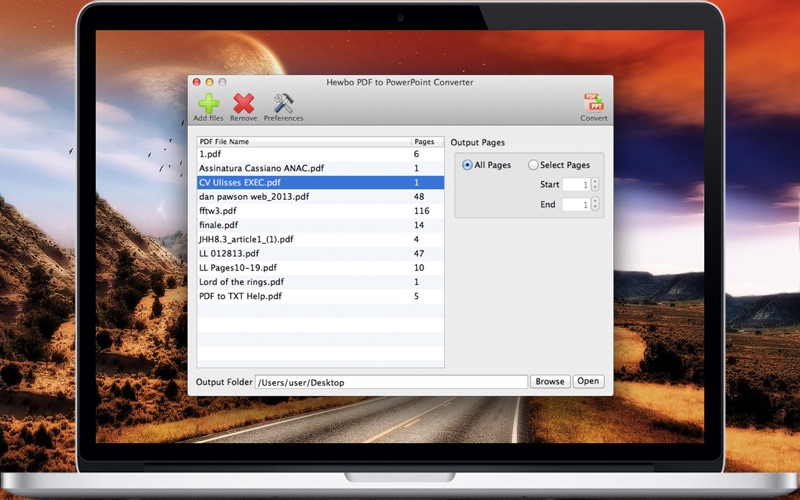Viewport: 800px width, 500px height.
Task: Choose the Select Pages radio option
Action: coord(533,165)
